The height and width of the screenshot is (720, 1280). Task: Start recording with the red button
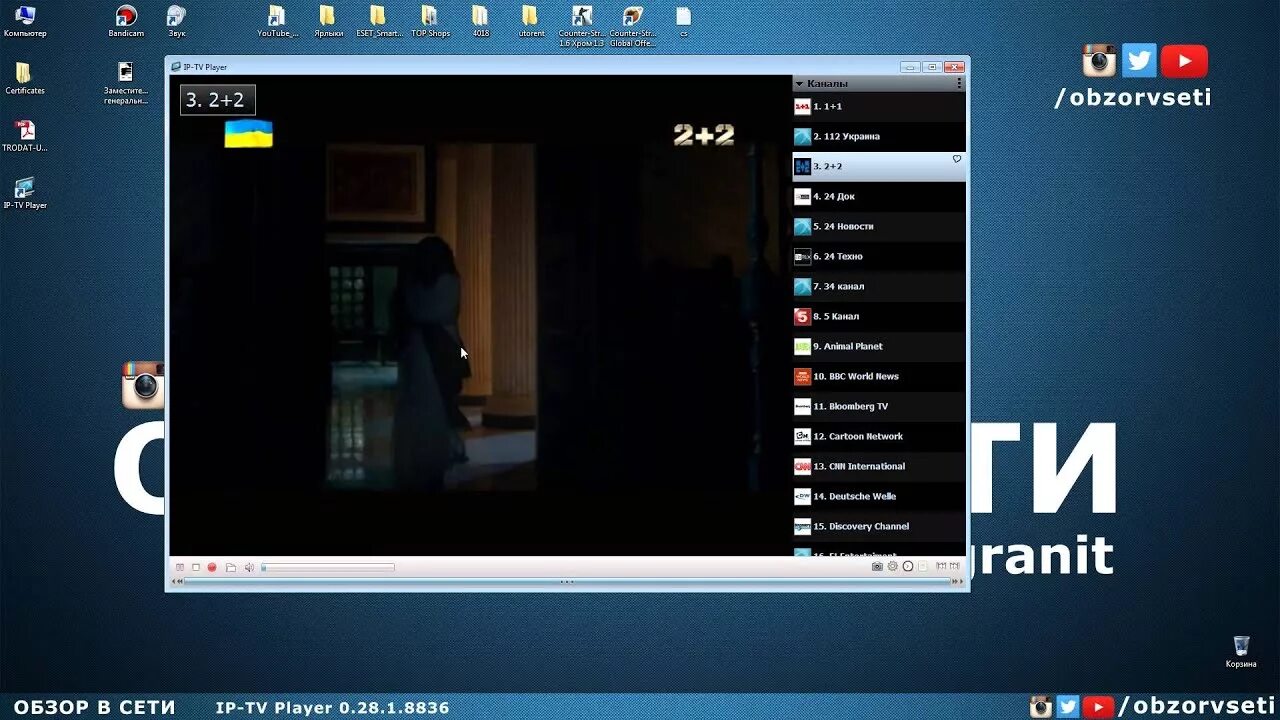tap(212, 567)
